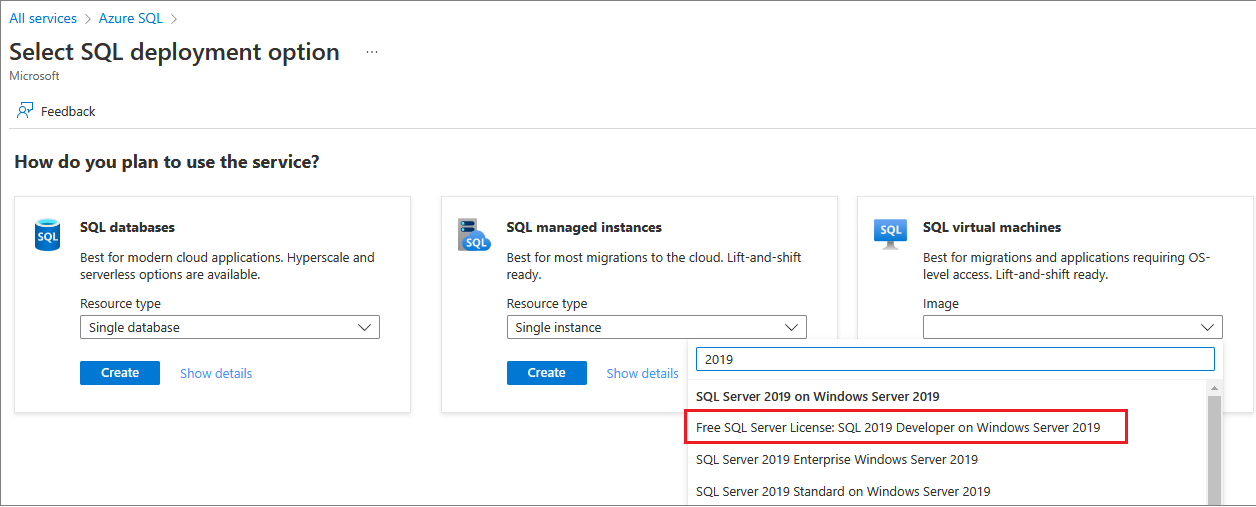Open the ellipsis more options menu

(x=372, y=52)
